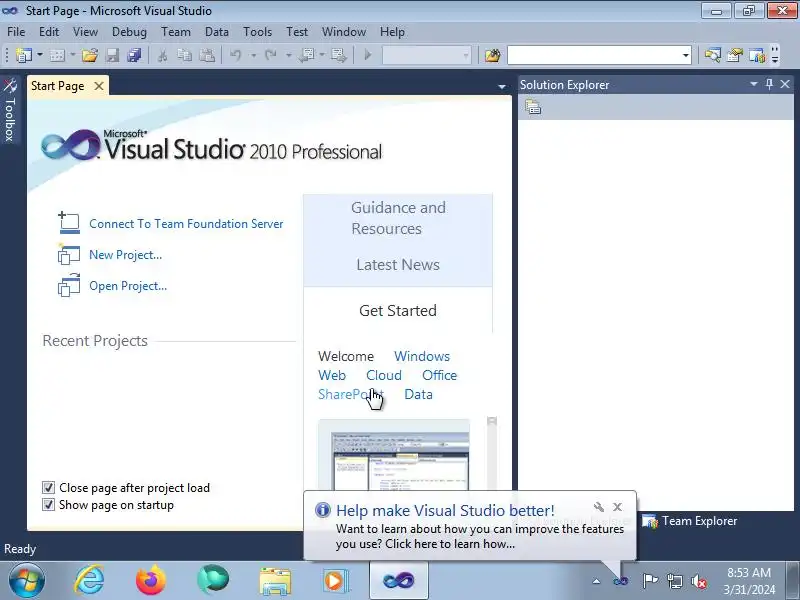Toggle Show page on startup checkbox

point(48,505)
